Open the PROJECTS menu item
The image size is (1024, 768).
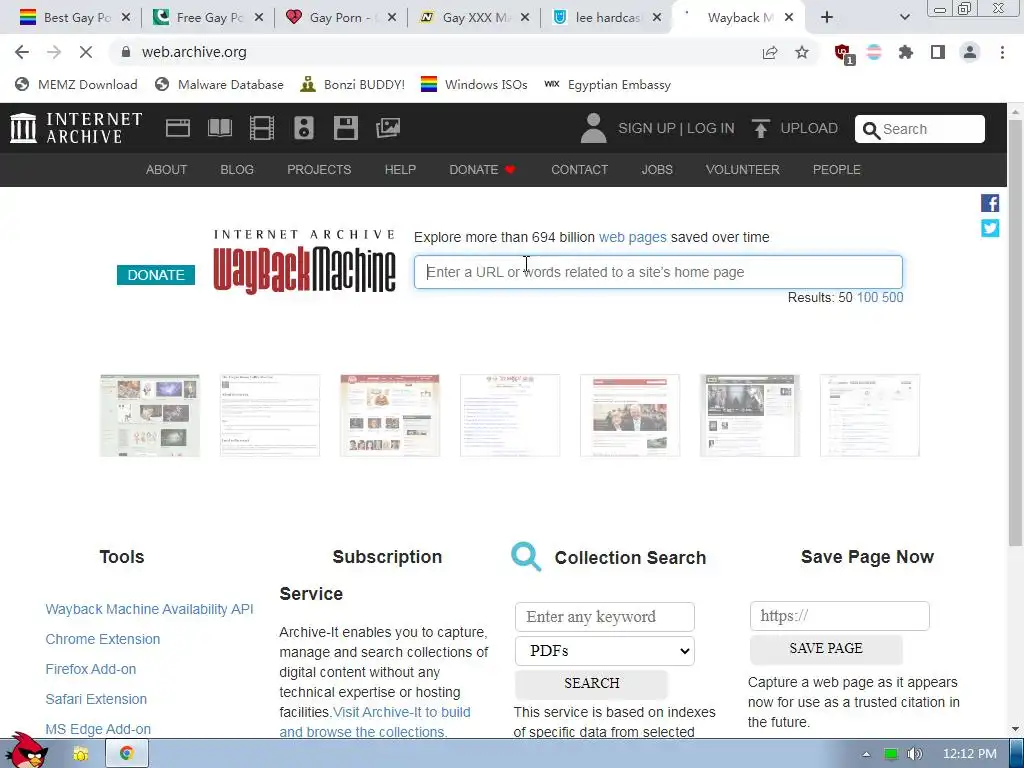point(319,170)
